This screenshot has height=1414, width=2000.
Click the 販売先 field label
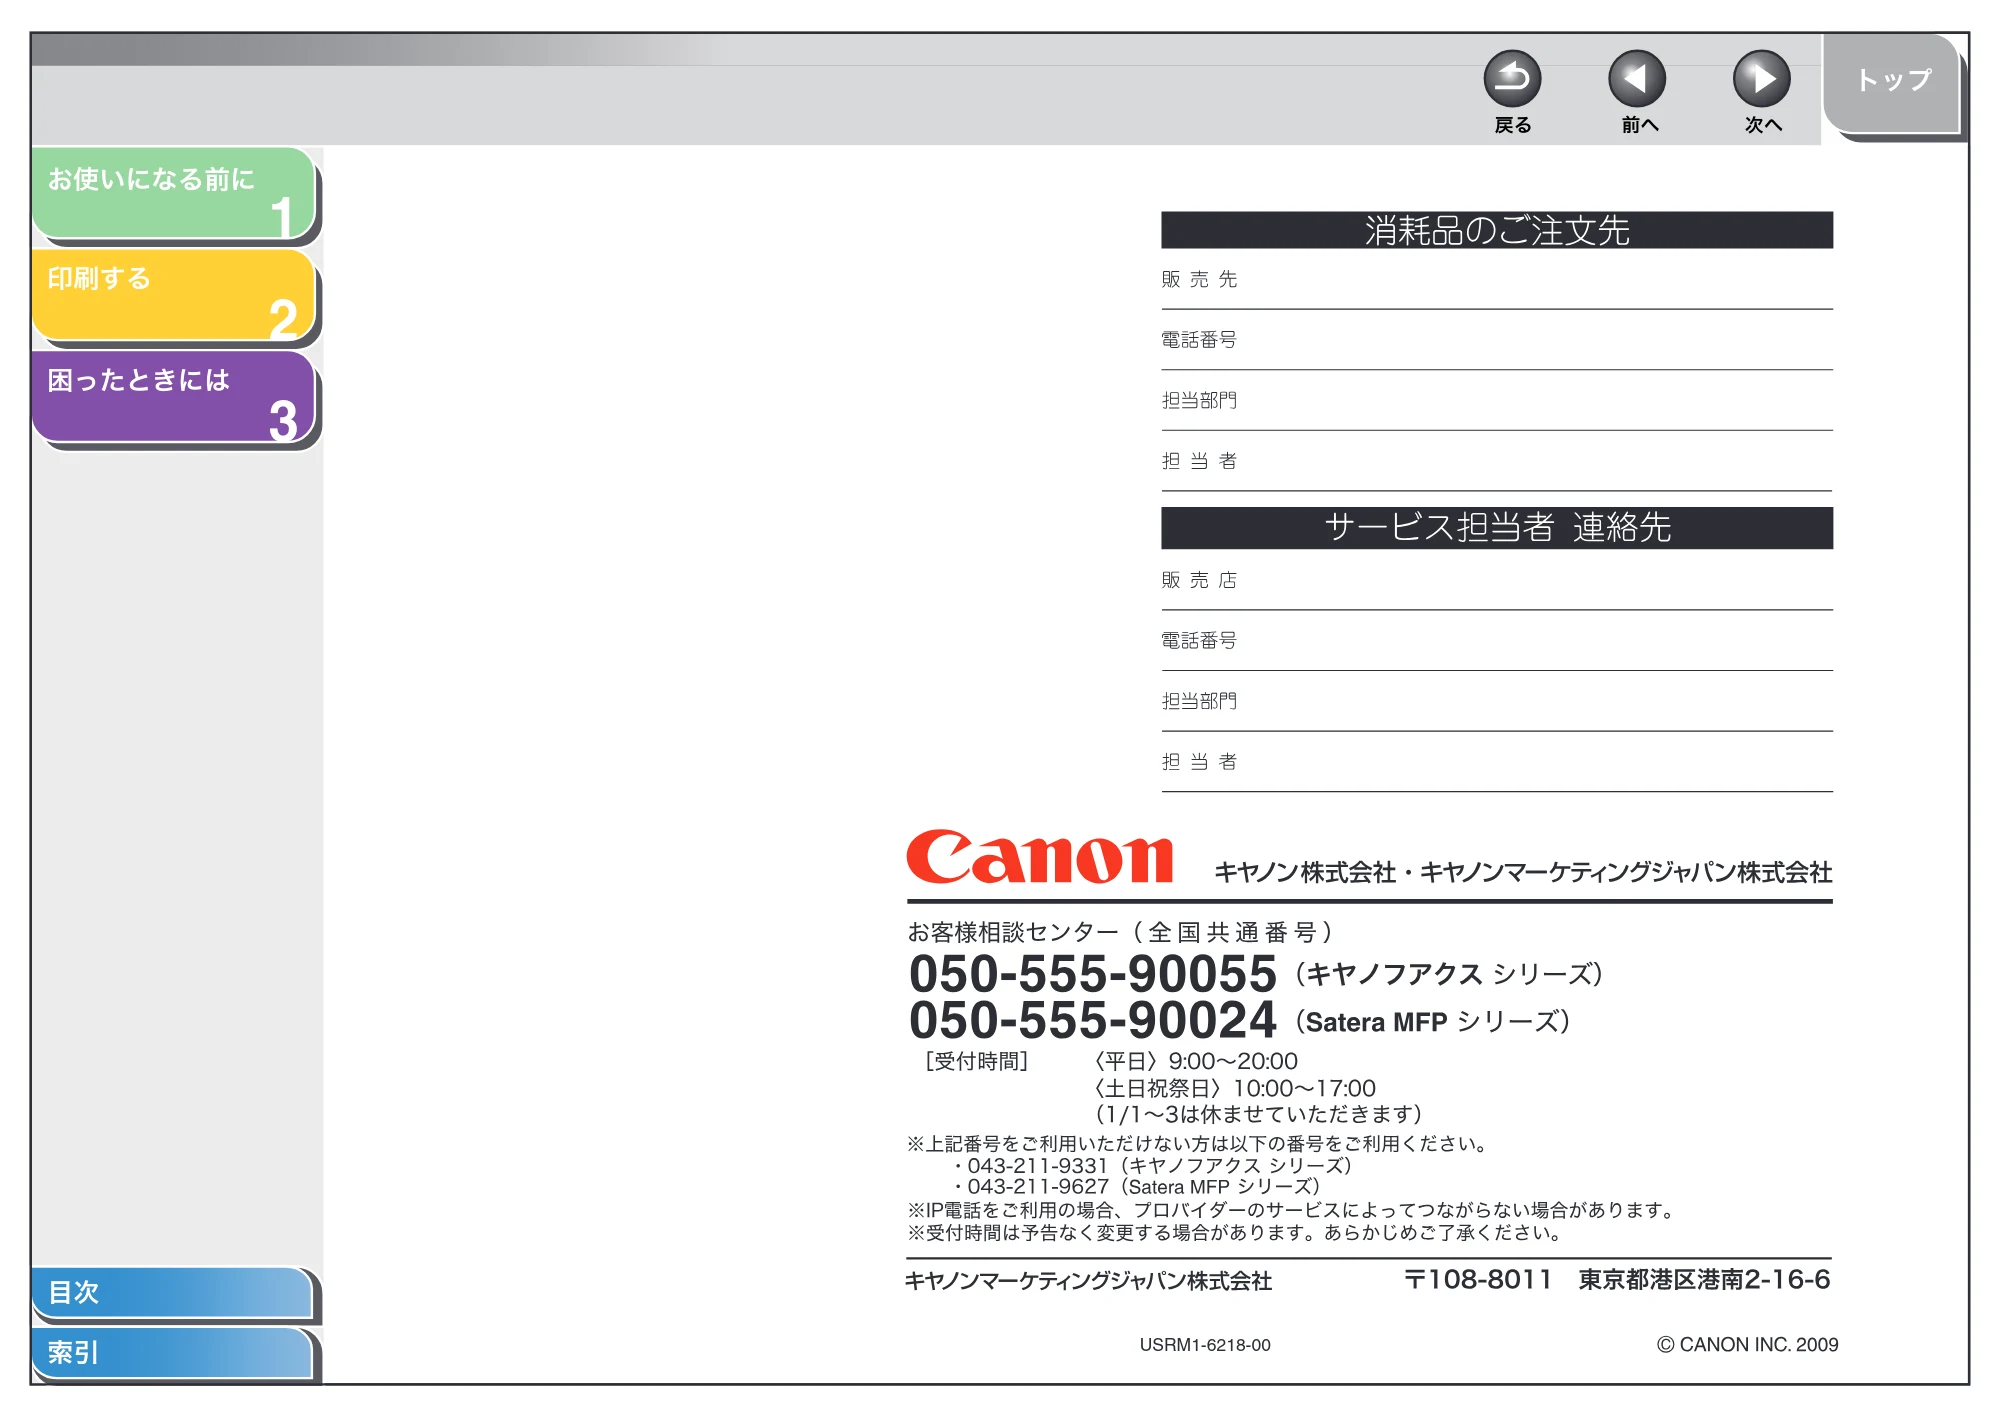point(1199,279)
